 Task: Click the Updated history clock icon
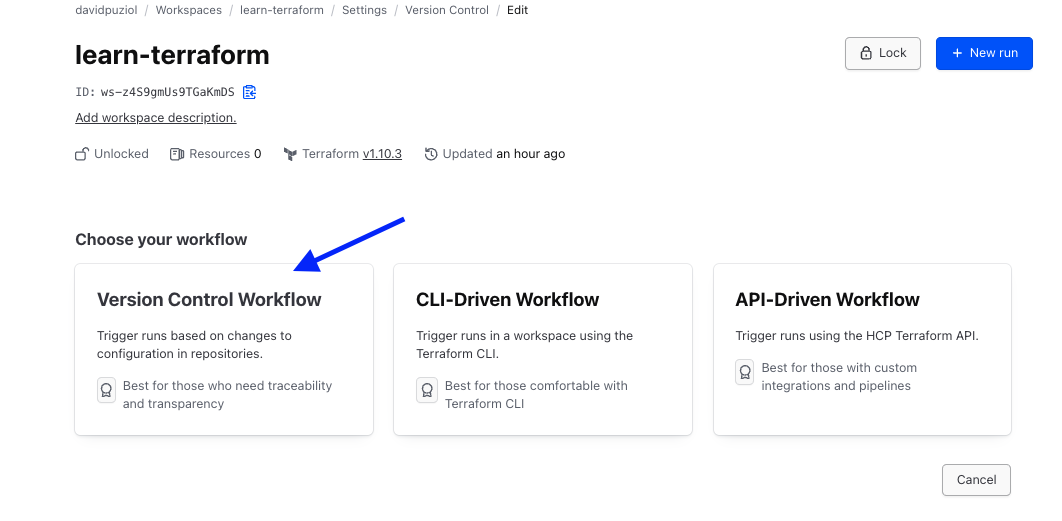point(431,154)
